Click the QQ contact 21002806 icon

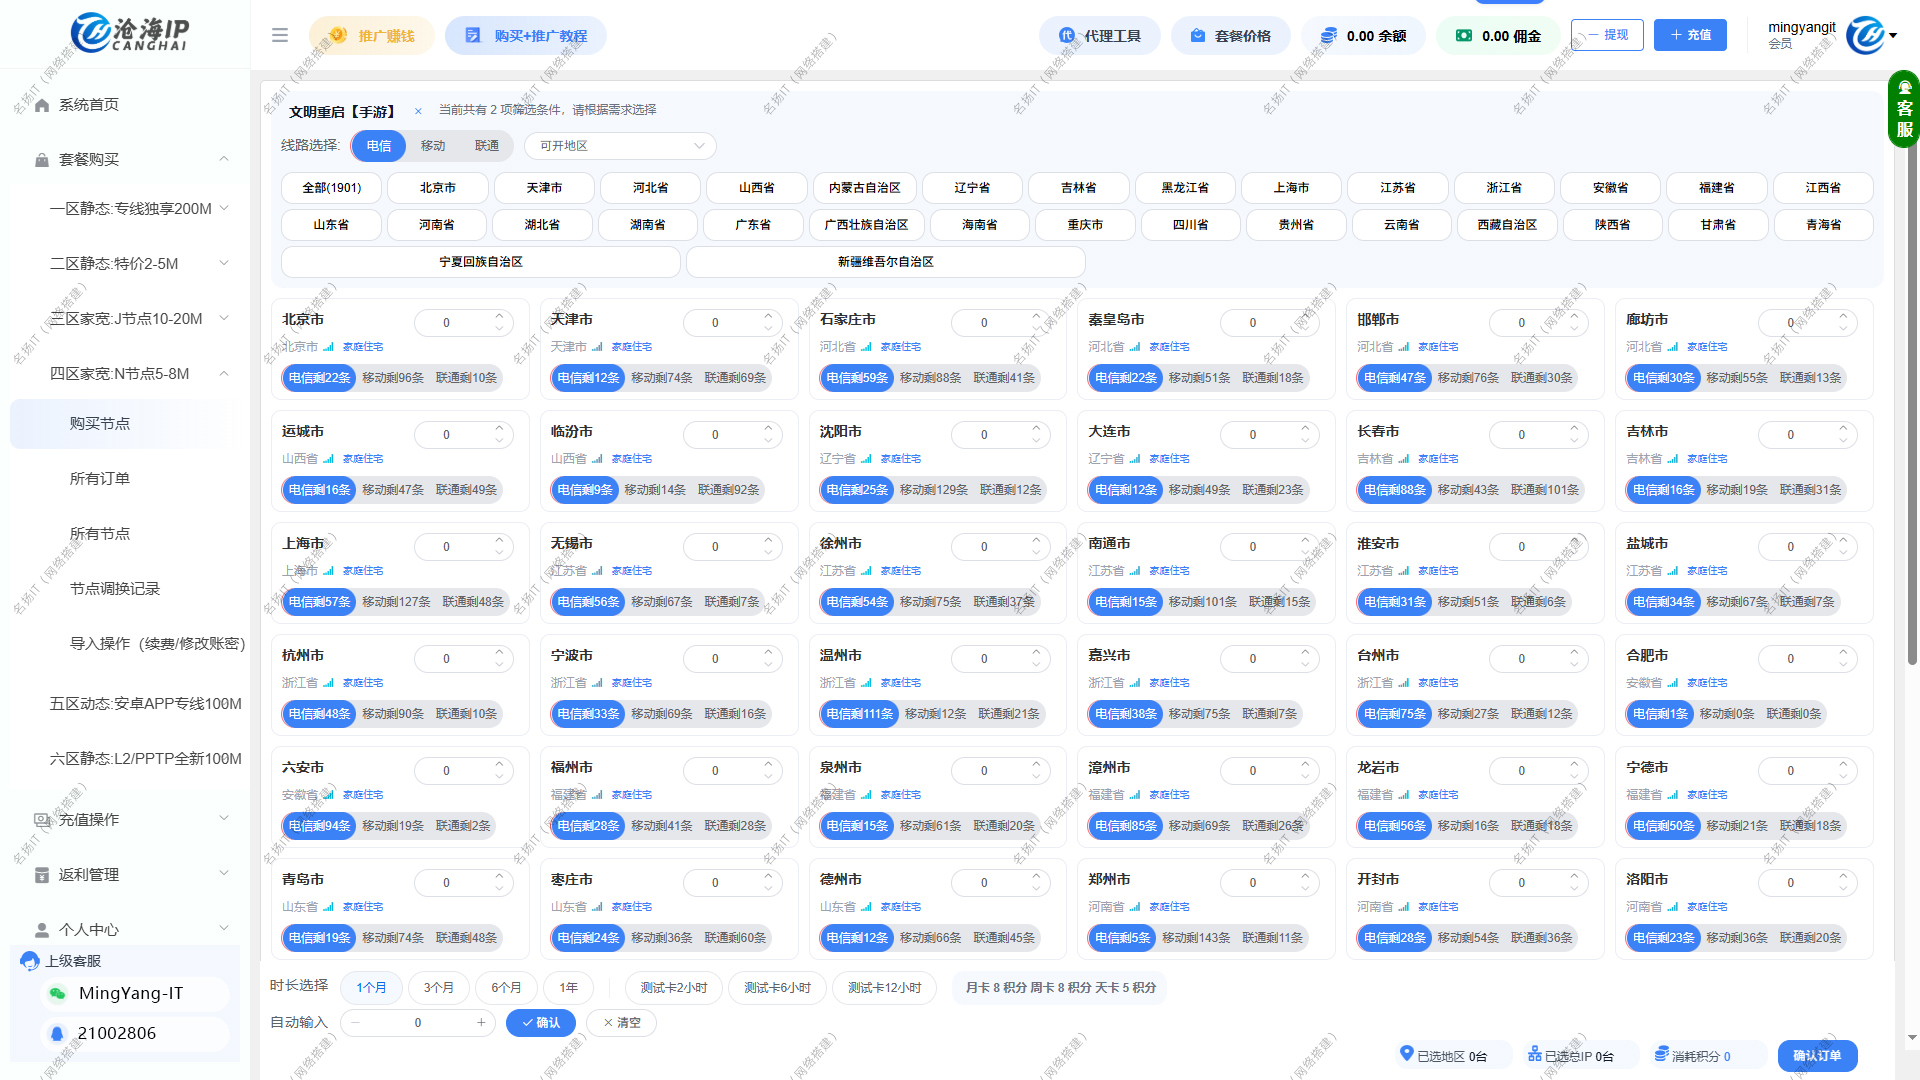57,1033
